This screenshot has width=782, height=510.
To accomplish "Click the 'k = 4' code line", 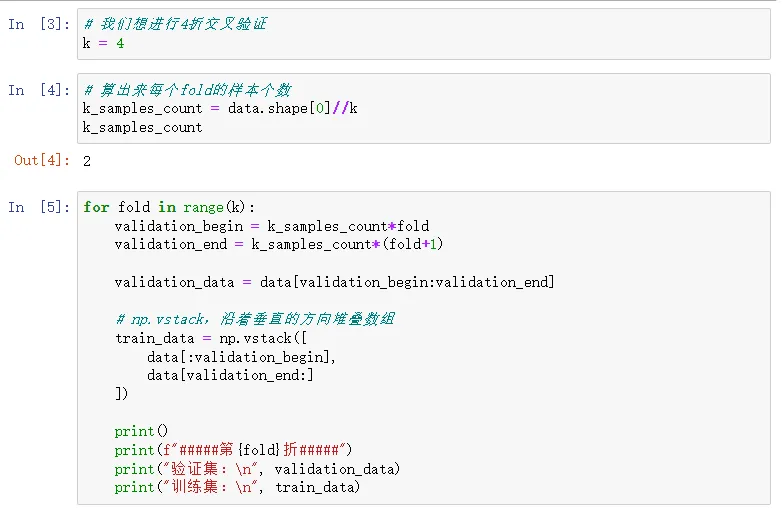I will [103, 43].
